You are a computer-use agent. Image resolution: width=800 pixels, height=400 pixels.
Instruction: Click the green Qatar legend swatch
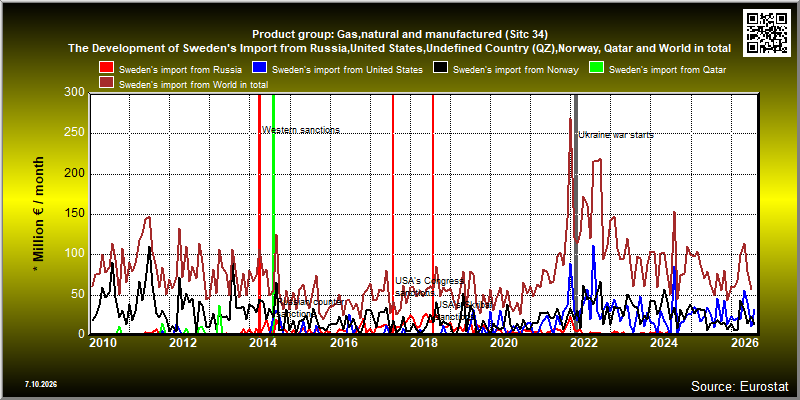click(x=596, y=68)
